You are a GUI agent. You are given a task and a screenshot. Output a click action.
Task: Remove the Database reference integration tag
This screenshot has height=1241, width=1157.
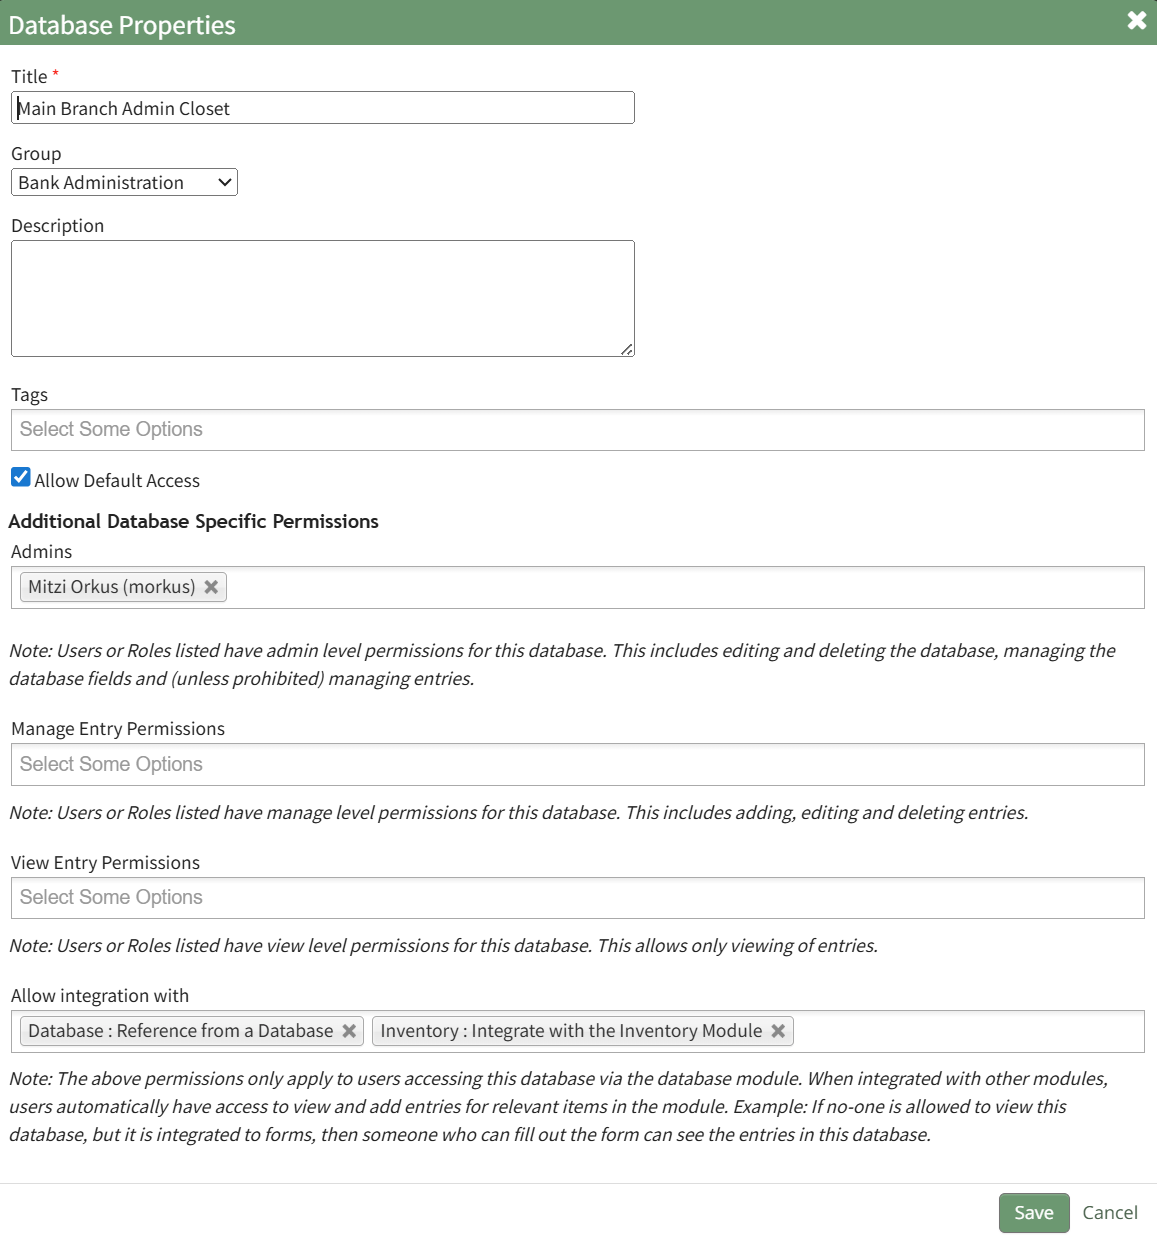click(x=349, y=1031)
